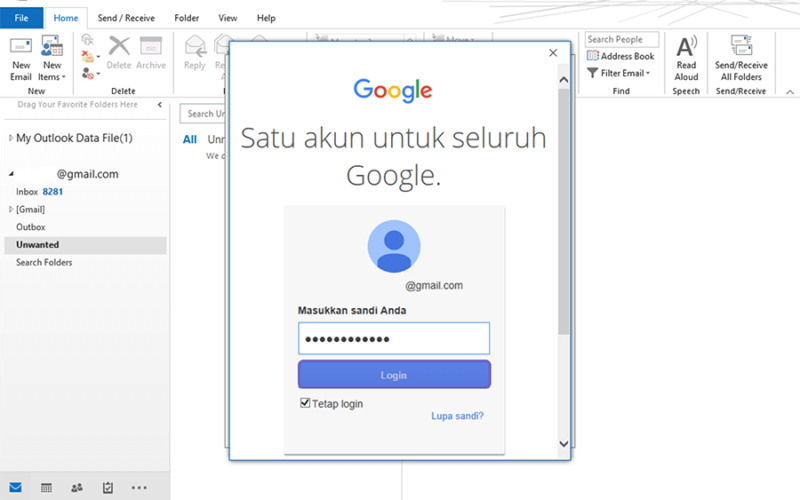800x500 pixels.
Task: Open the Lupa sandi? link
Action: tap(457, 416)
